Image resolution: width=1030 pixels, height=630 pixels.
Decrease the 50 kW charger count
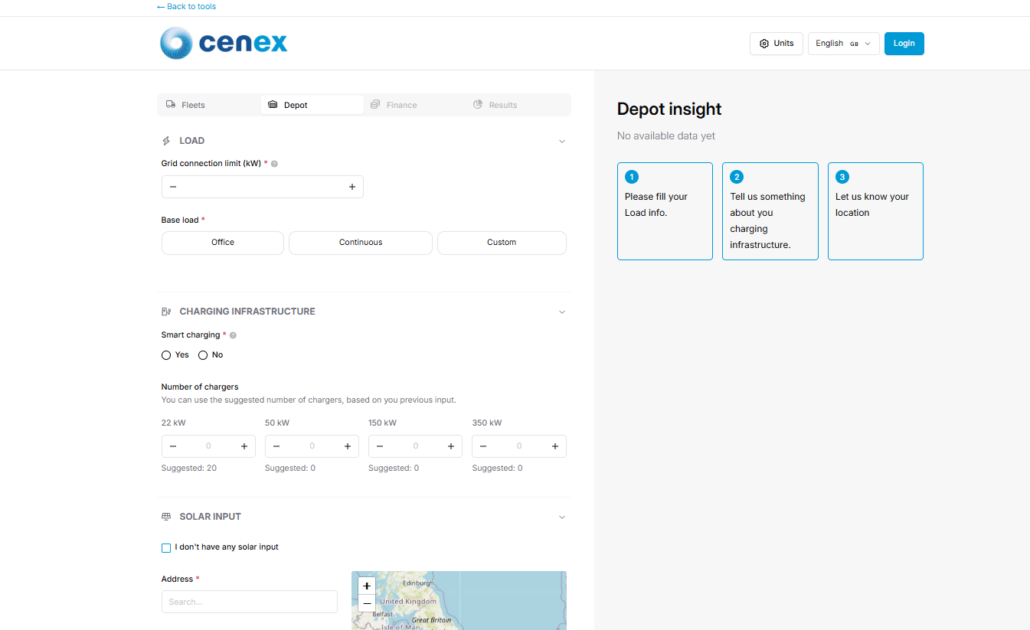click(x=277, y=446)
